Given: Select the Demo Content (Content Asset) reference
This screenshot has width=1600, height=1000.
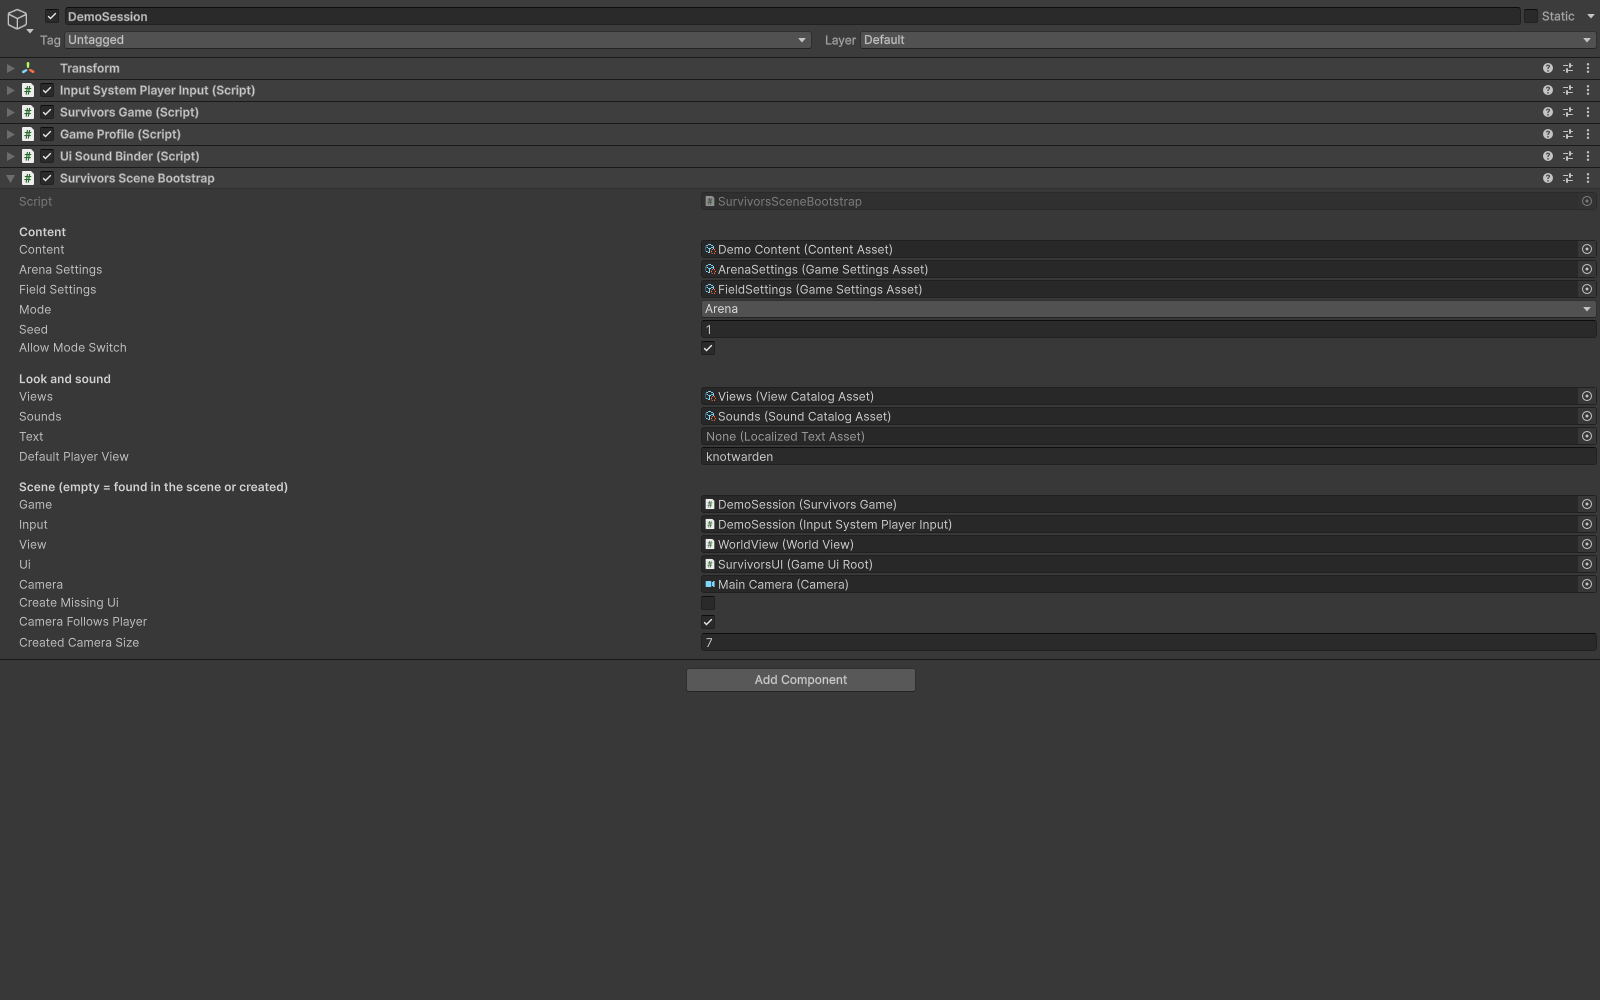Looking at the screenshot, I should point(1140,249).
